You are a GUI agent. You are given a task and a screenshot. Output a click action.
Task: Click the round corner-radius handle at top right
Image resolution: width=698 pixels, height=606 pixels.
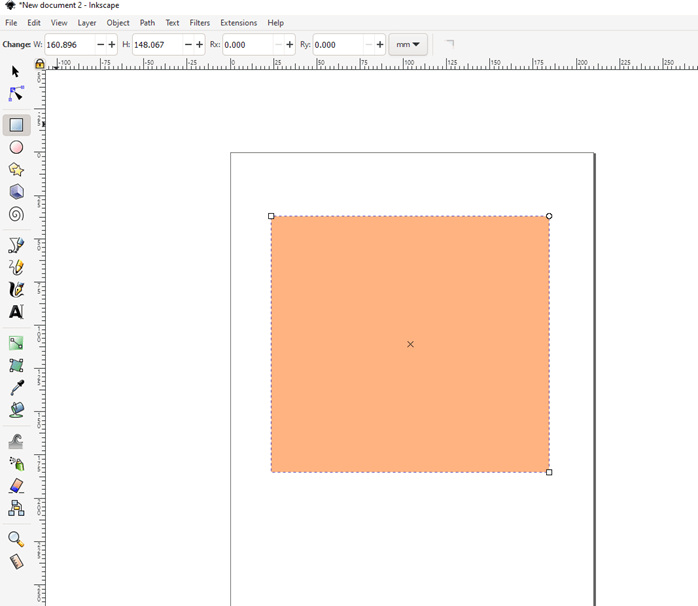click(x=549, y=216)
